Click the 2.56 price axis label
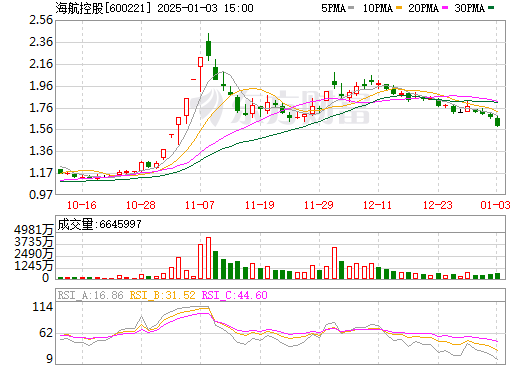This screenshot has width=520, height=365. tap(41, 20)
